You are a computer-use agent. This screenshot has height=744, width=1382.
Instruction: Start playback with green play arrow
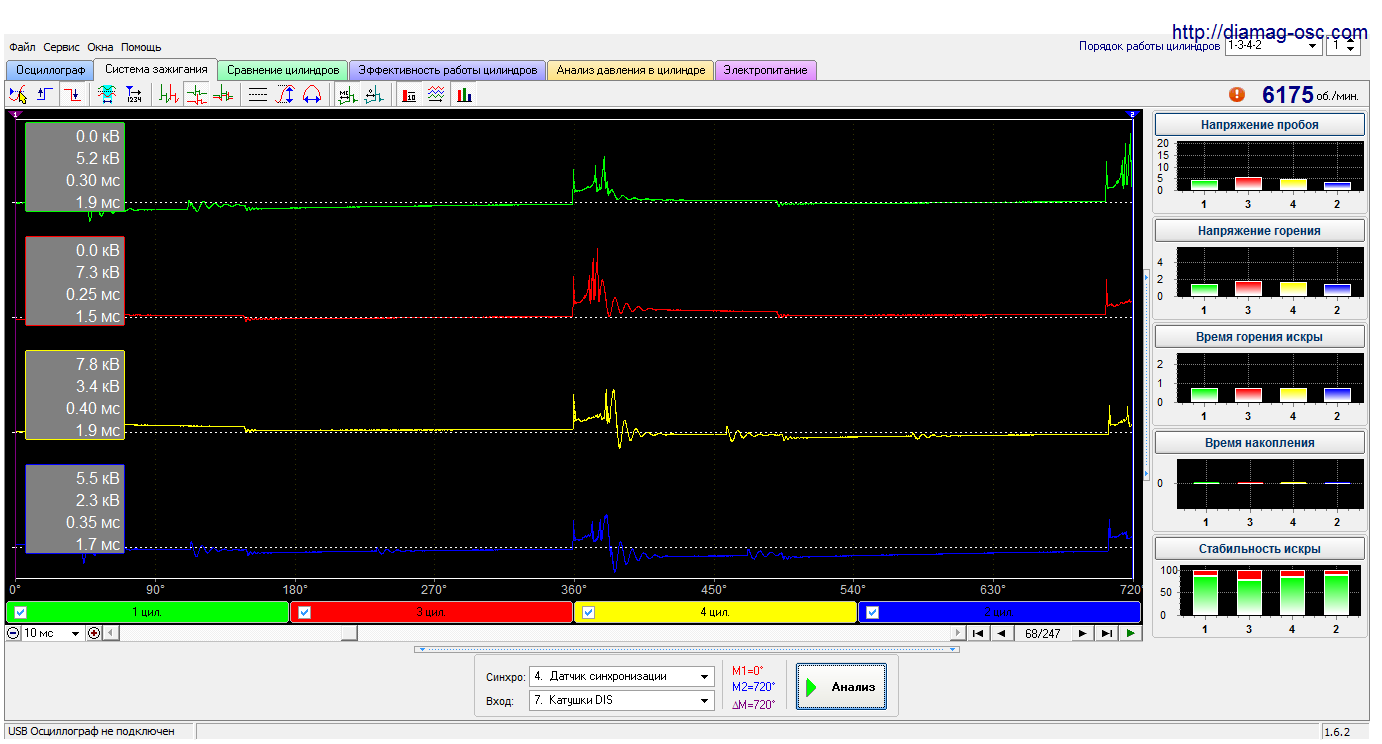tap(1130, 633)
